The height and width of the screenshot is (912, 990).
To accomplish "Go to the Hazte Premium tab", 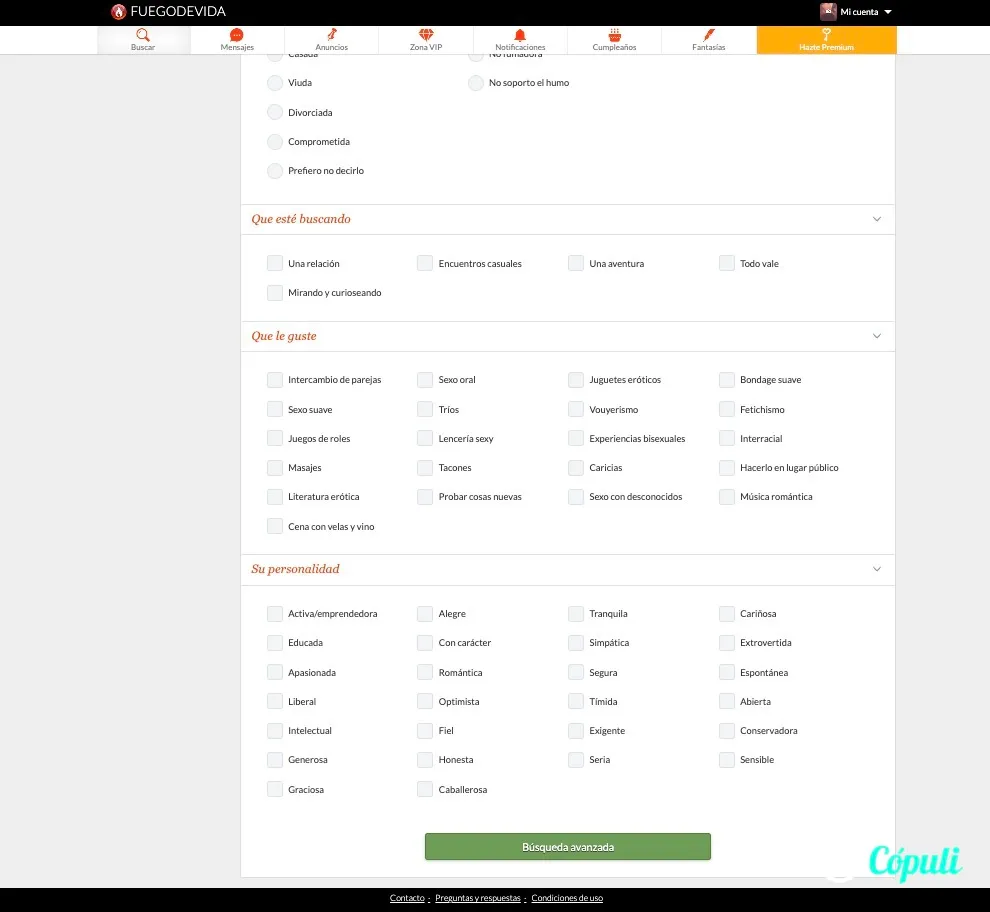I will click(x=826, y=40).
